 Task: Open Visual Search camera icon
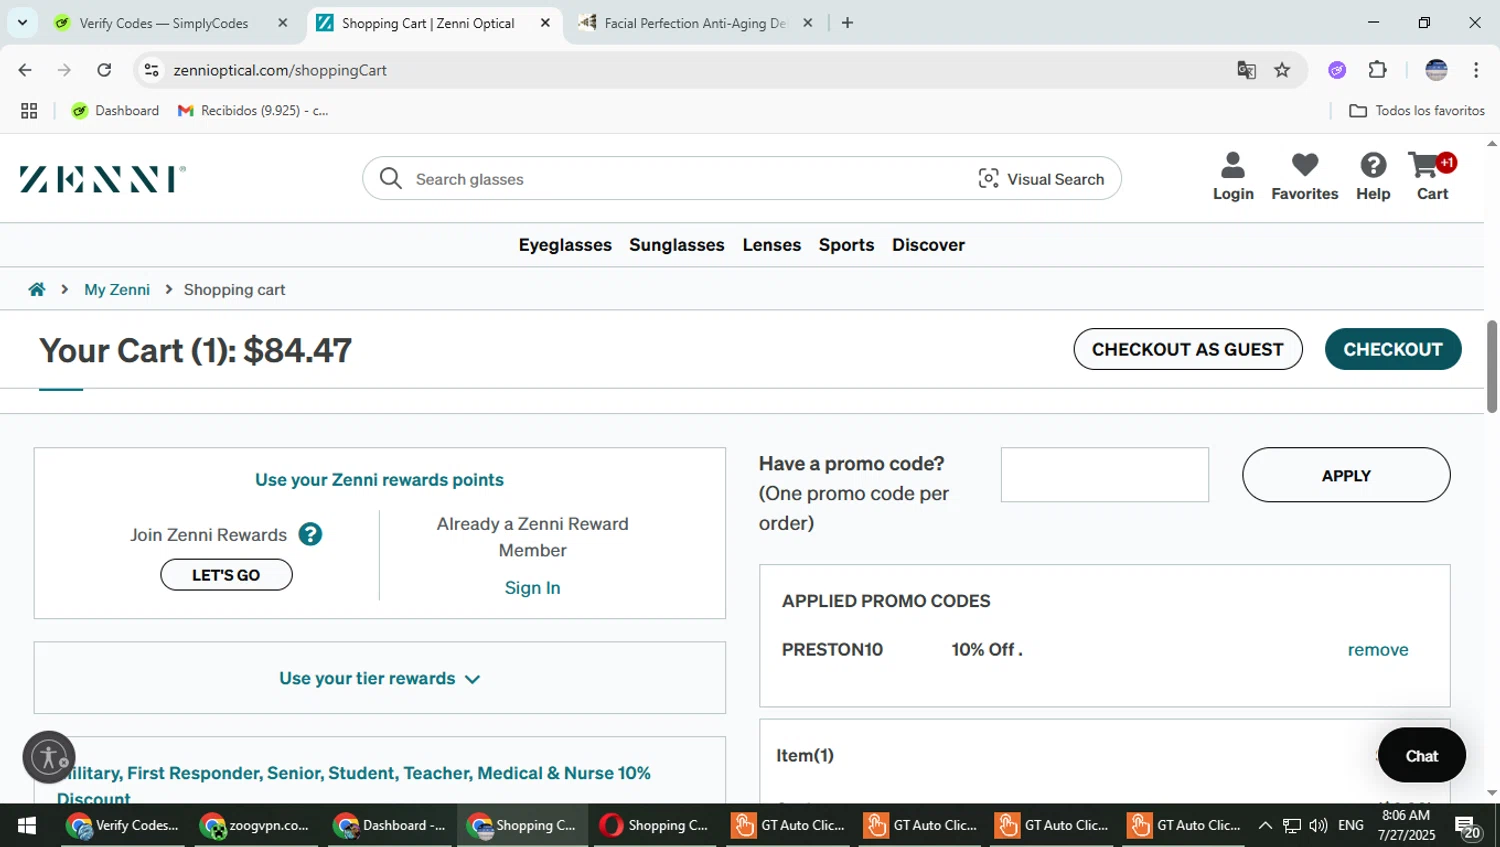pyautogui.click(x=988, y=178)
